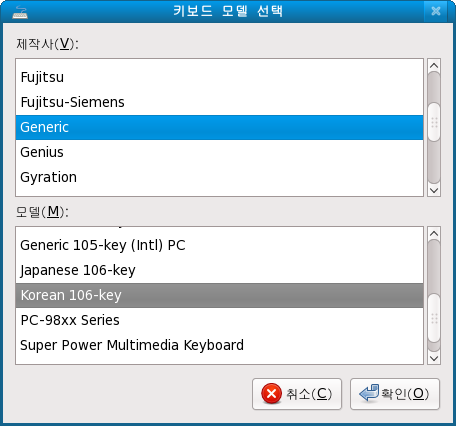Viewport: 456px width, 426px height.
Task: Pick Super Power Multimedia Keyboard model
Action: click(219, 345)
